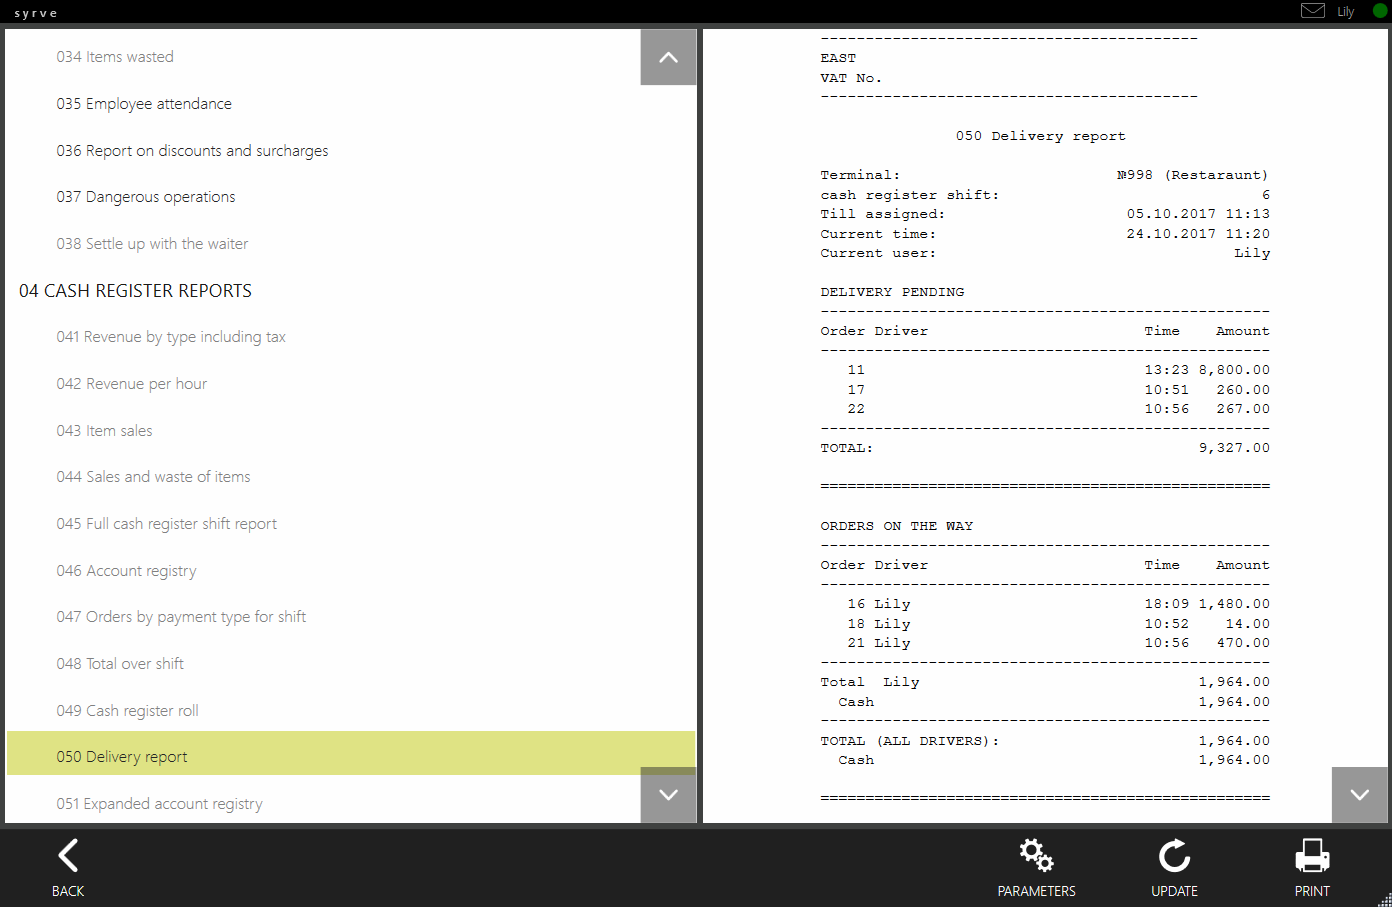Image resolution: width=1392 pixels, height=907 pixels.
Task: Refresh report with Update icon
Action: [1174, 857]
